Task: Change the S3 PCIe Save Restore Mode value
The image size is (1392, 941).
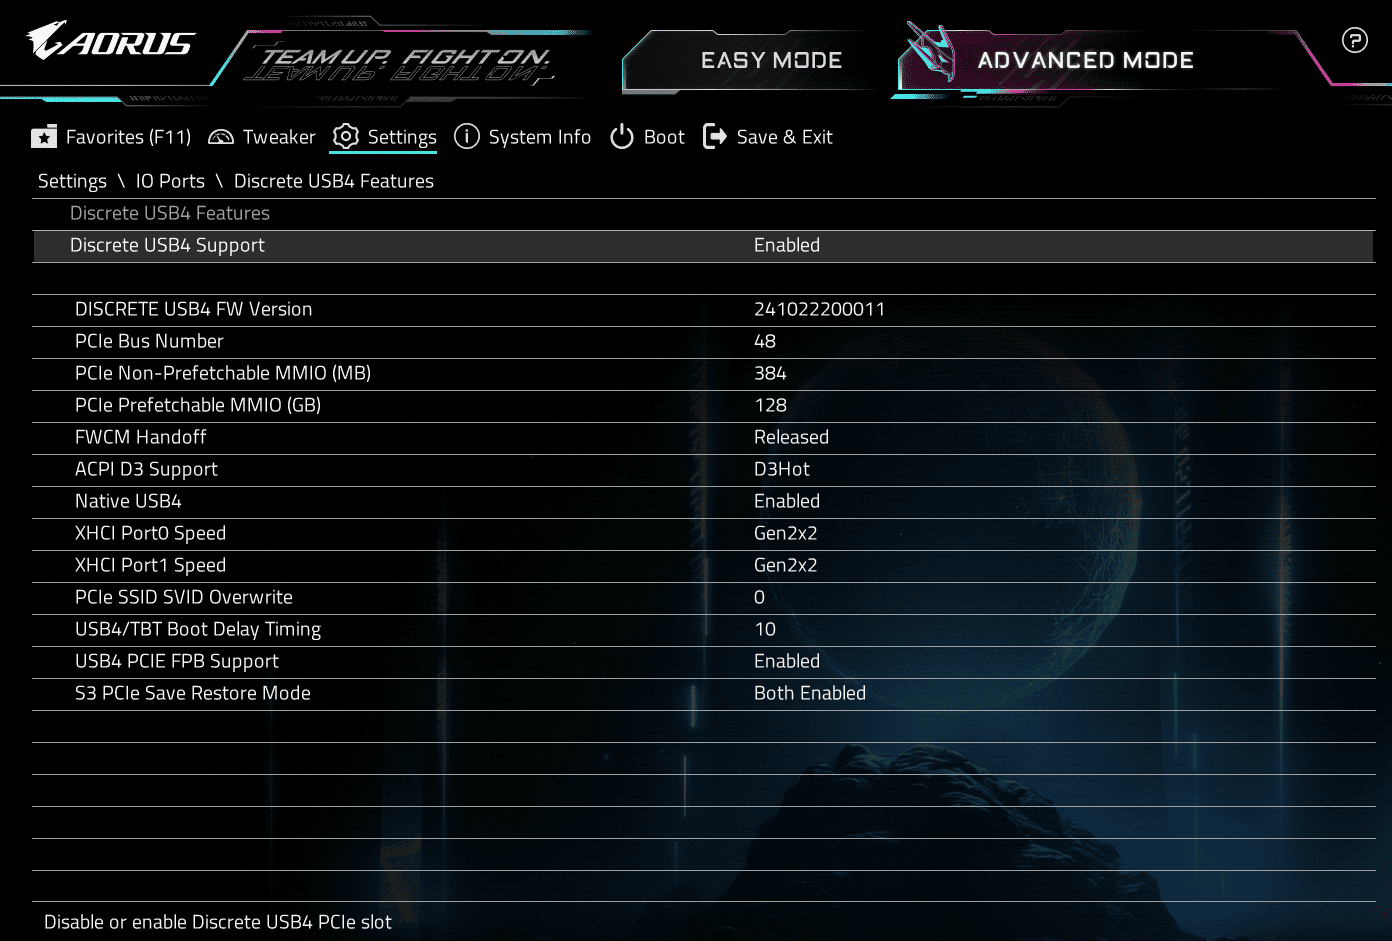Action: [x=810, y=693]
